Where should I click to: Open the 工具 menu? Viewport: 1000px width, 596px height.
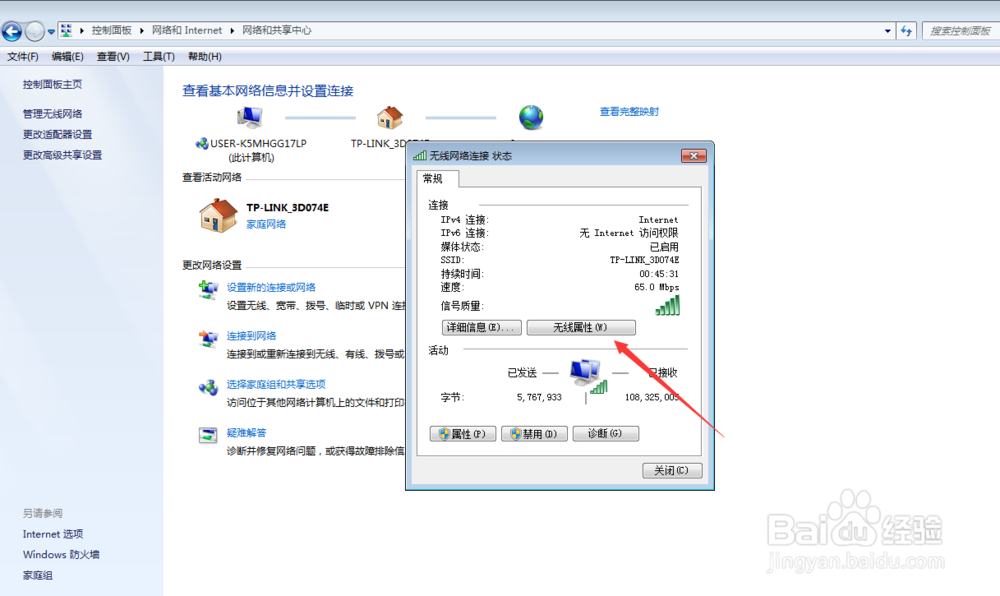pos(158,56)
